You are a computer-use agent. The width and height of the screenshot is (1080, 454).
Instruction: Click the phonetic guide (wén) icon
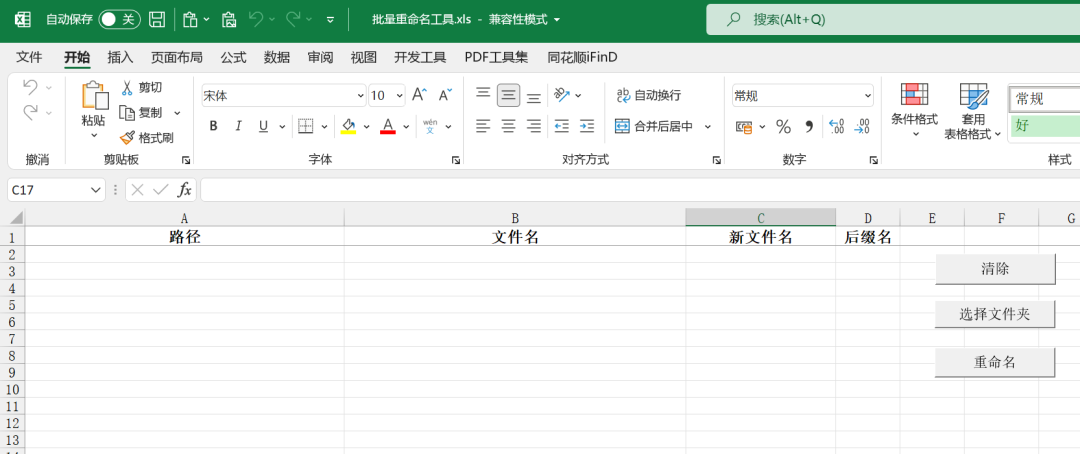click(x=430, y=126)
